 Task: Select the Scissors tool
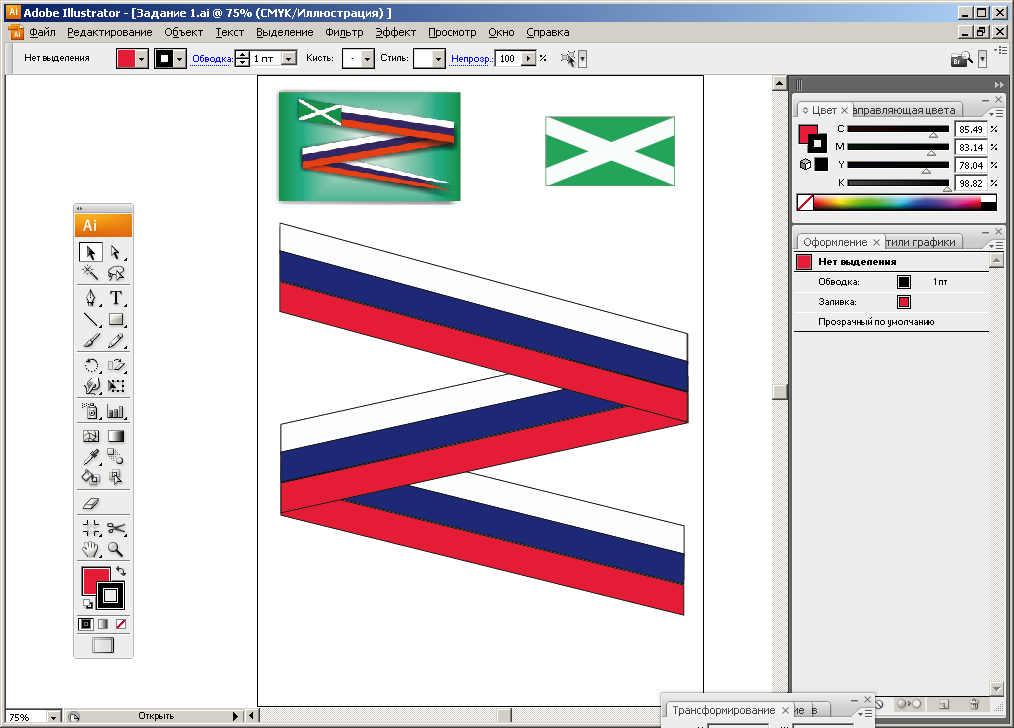point(116,528)
